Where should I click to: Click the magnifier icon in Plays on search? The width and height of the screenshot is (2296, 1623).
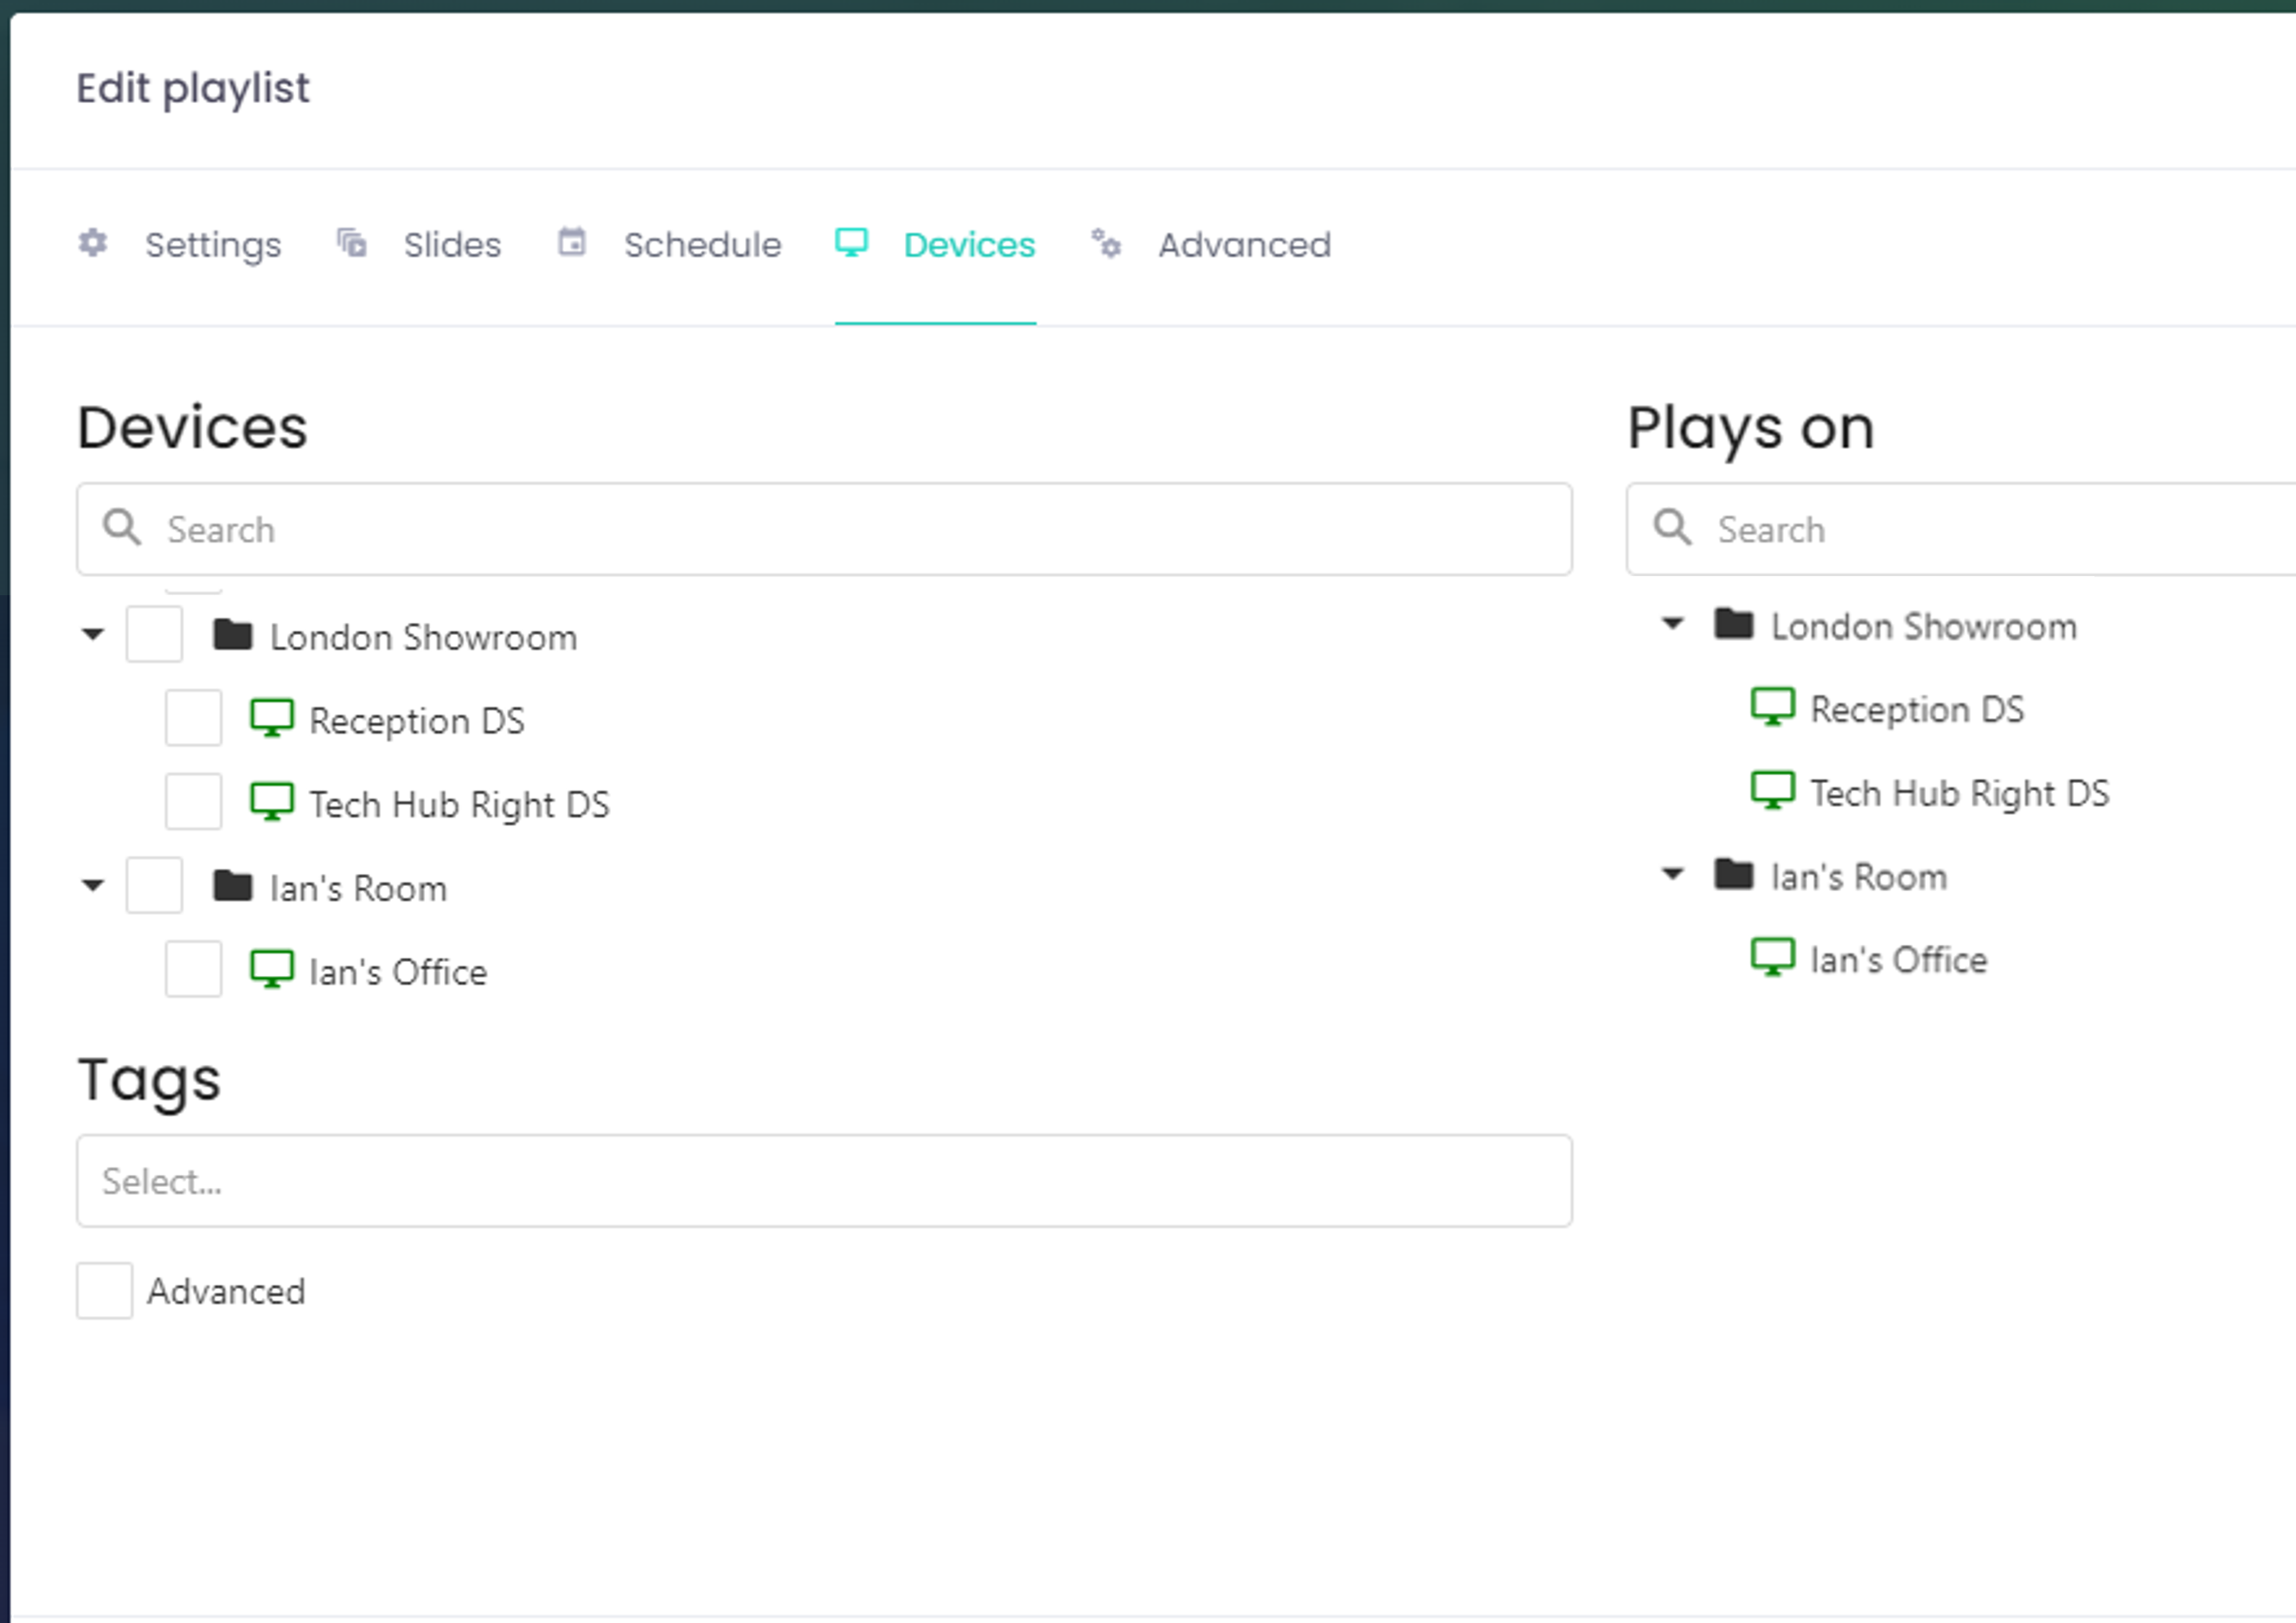pos(1673,527)
